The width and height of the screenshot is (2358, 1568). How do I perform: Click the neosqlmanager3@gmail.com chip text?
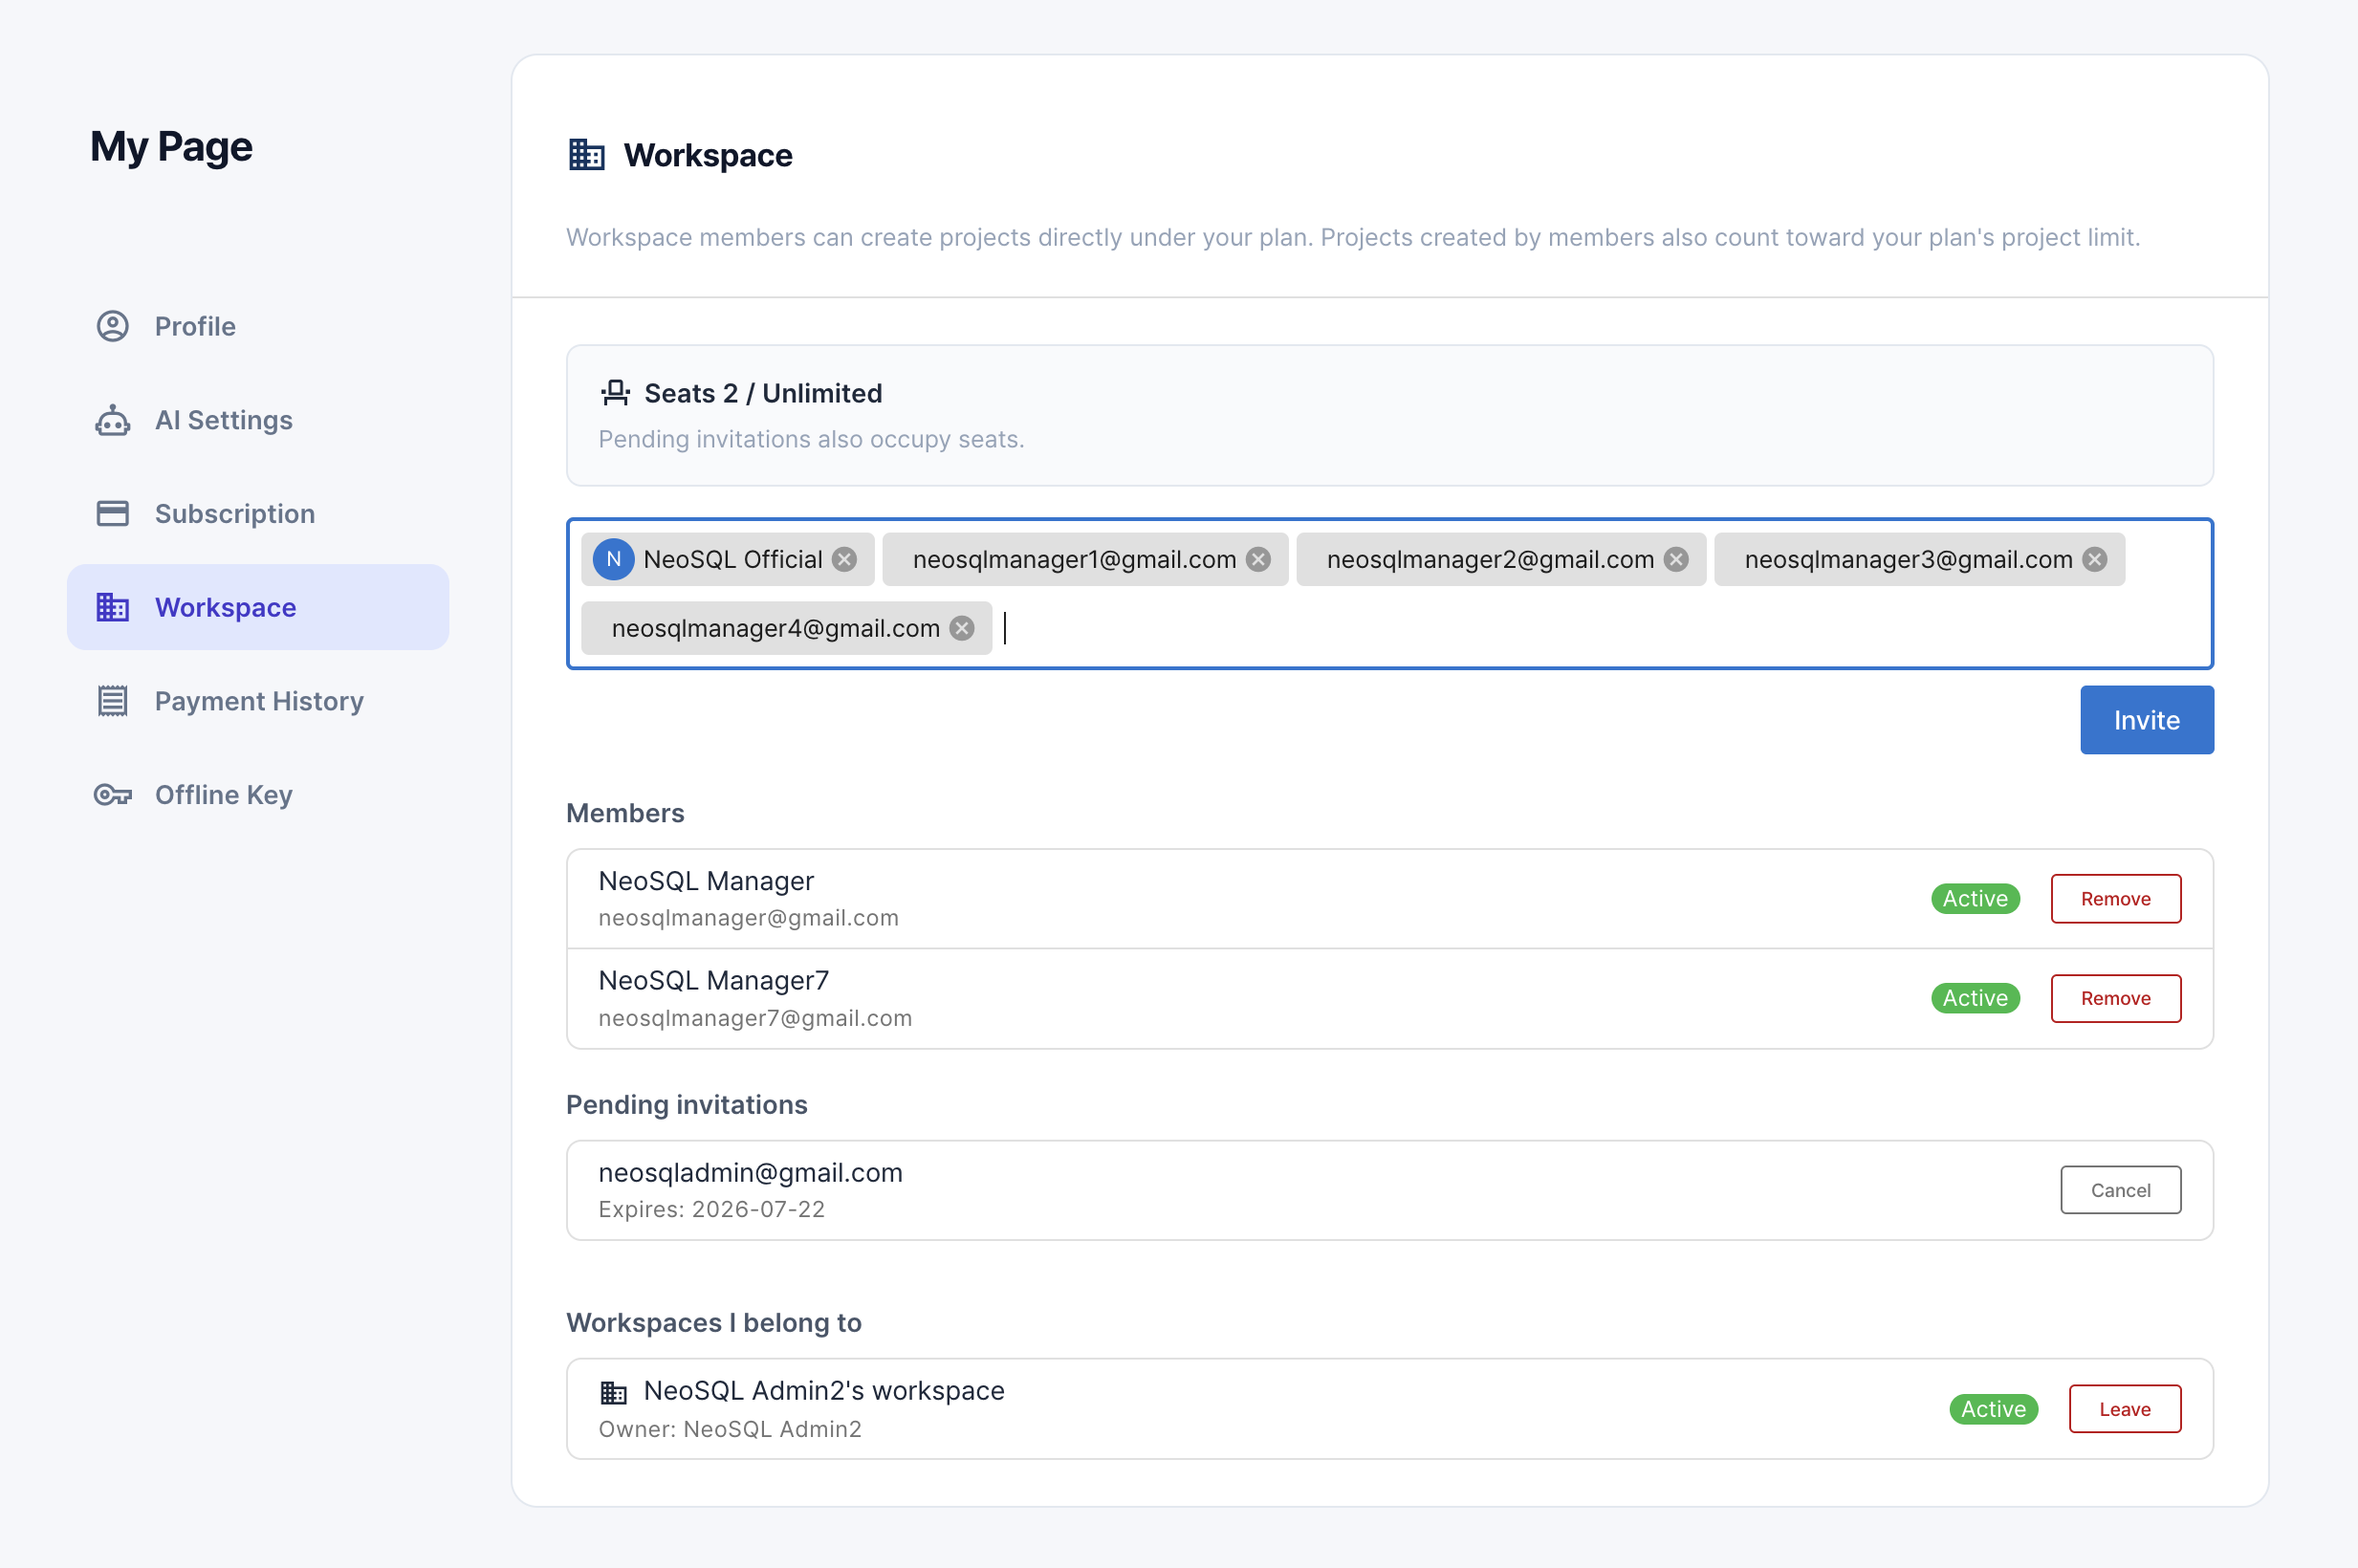1909,559
